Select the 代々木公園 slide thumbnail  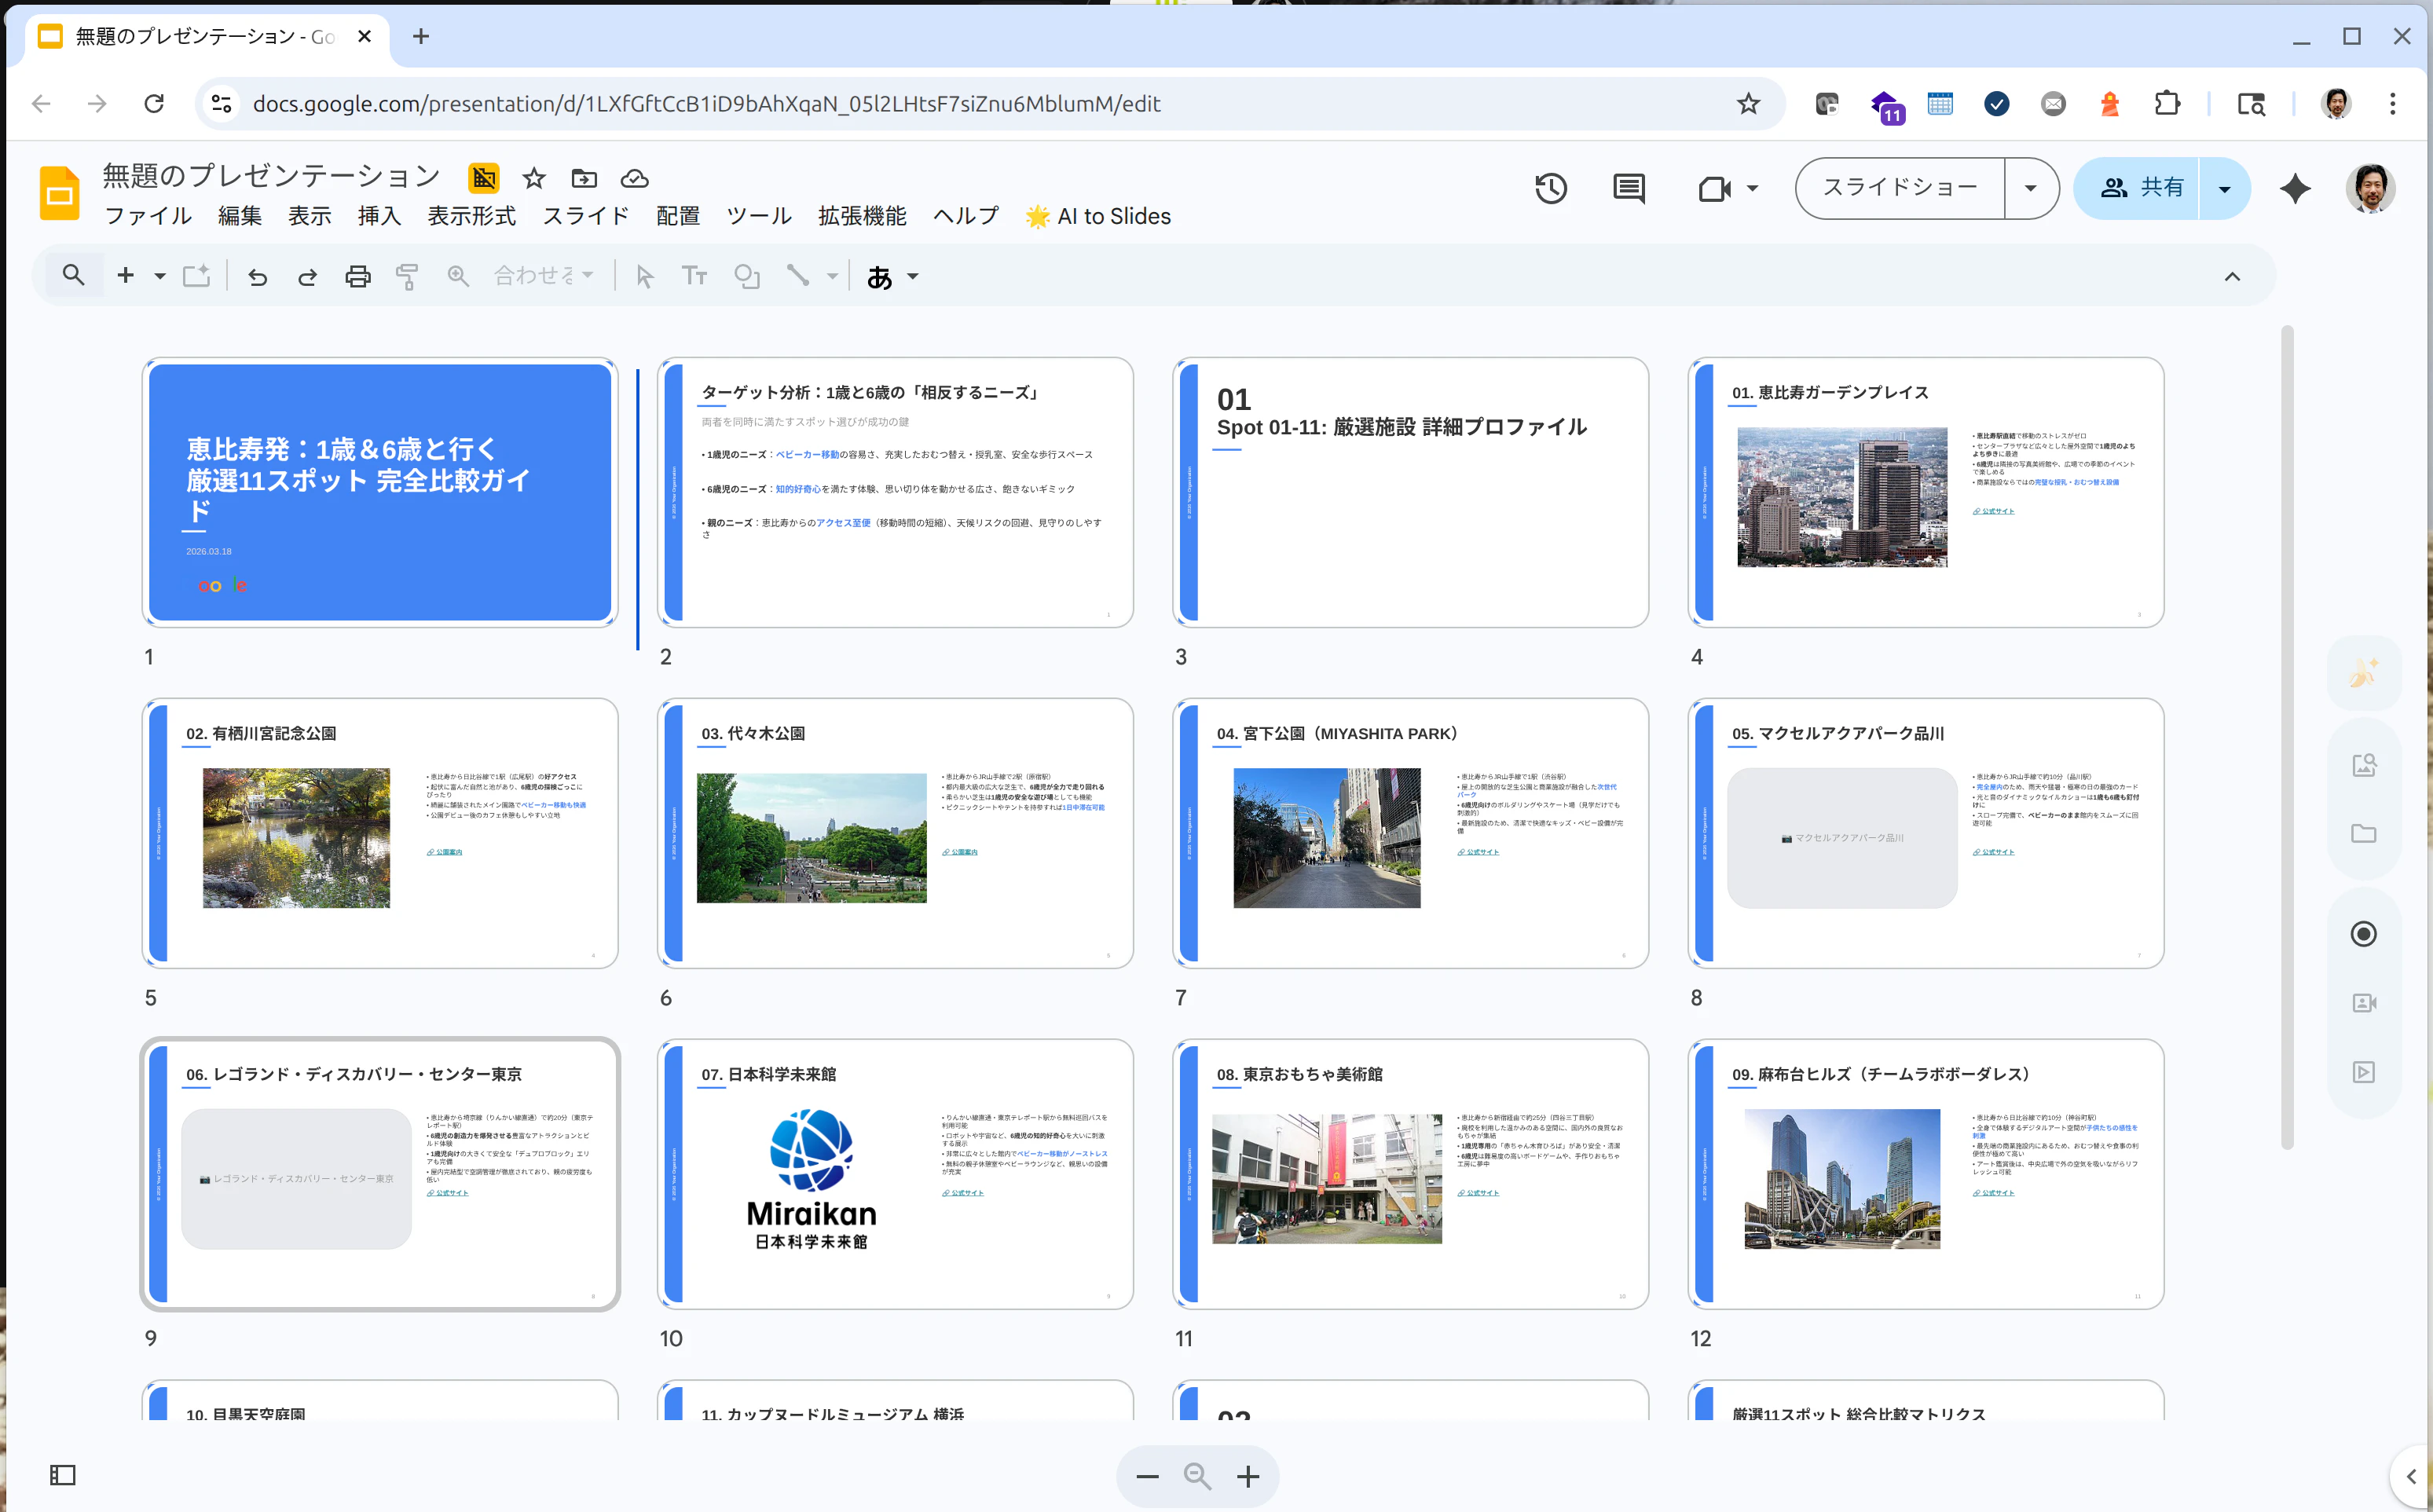pos(895,833)
